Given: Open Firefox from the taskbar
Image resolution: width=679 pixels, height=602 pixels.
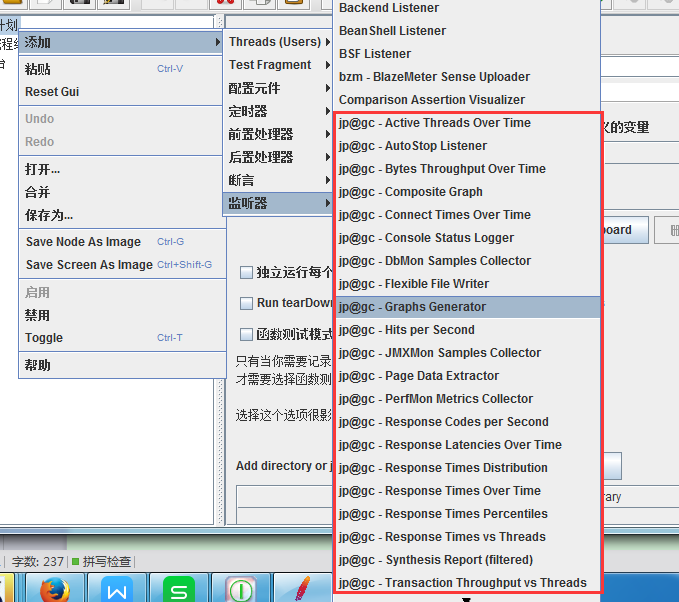Looking at the screenshot, I should pyautogui.click(x=55, y=588).
